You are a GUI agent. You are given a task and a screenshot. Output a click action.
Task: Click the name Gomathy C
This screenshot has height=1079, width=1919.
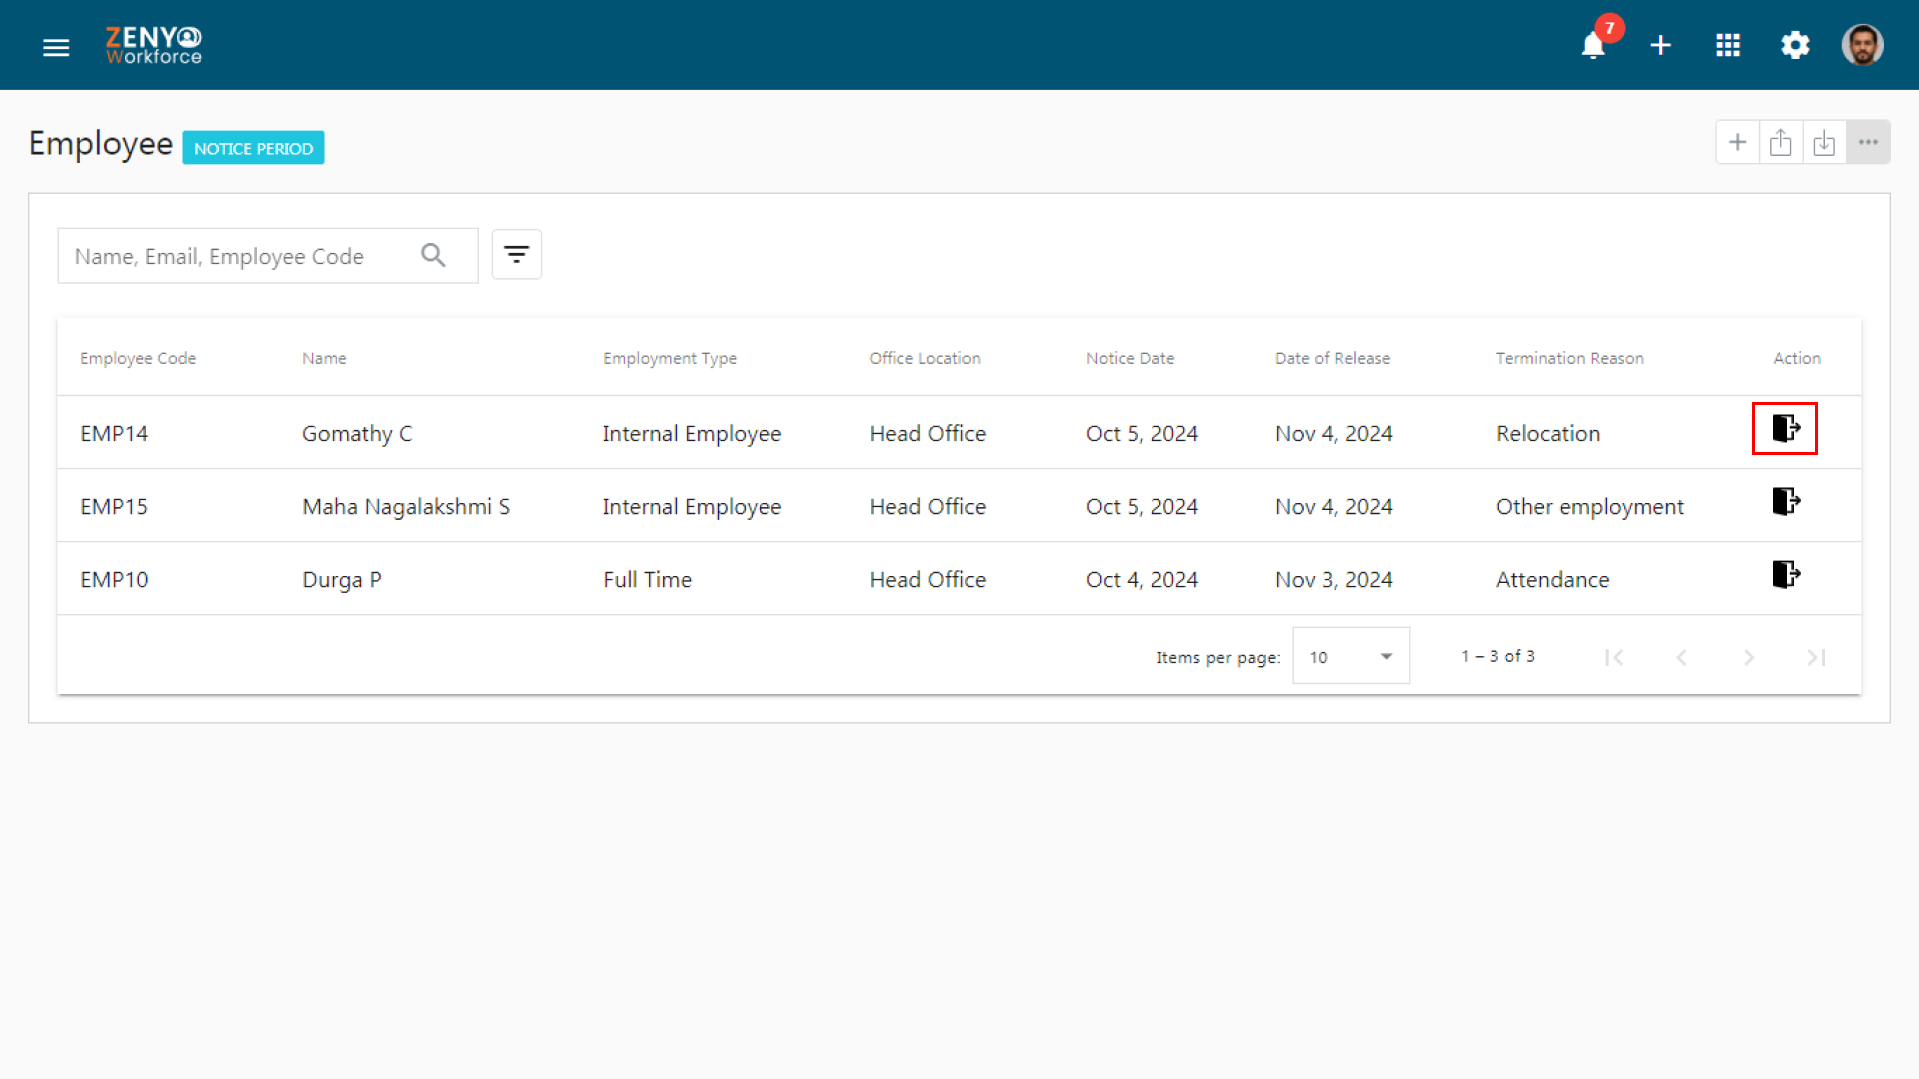click(357, 433)
